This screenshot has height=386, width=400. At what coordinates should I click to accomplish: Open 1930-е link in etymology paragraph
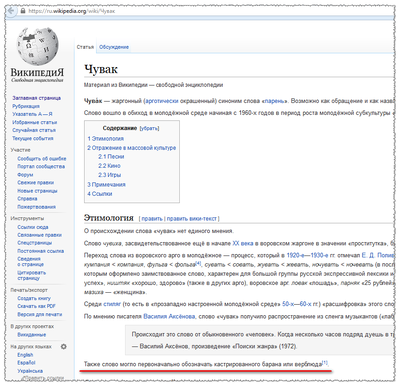pos(319,256)
